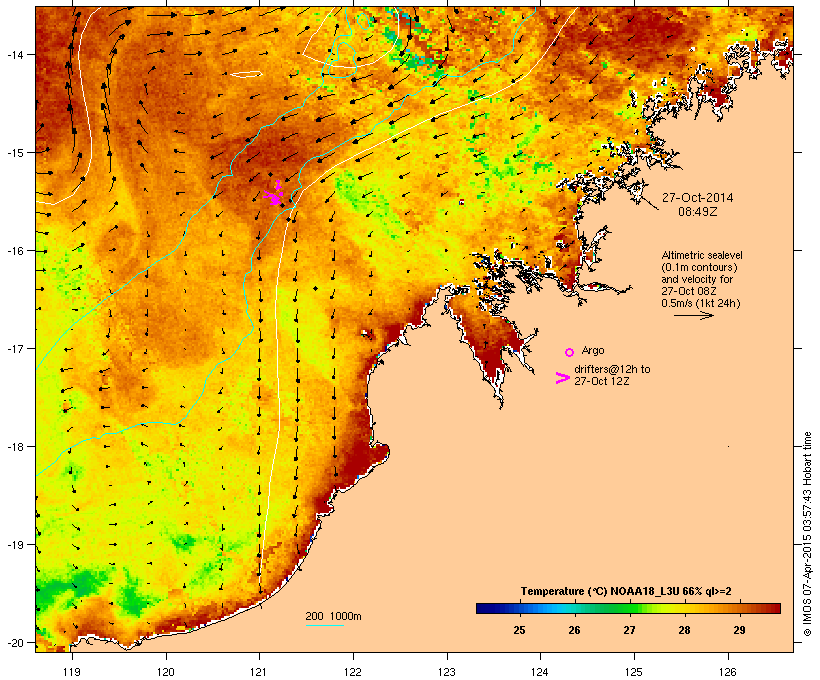
Task: Click the 0.5m/s velocity reference arrow
Action: (694, 315)
